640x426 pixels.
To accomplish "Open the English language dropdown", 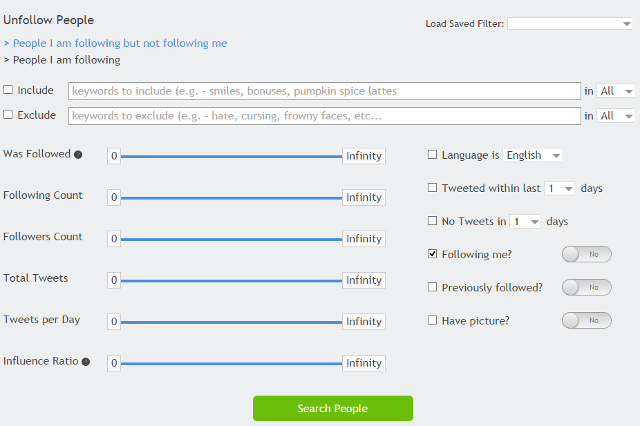I will click(532, 155).
